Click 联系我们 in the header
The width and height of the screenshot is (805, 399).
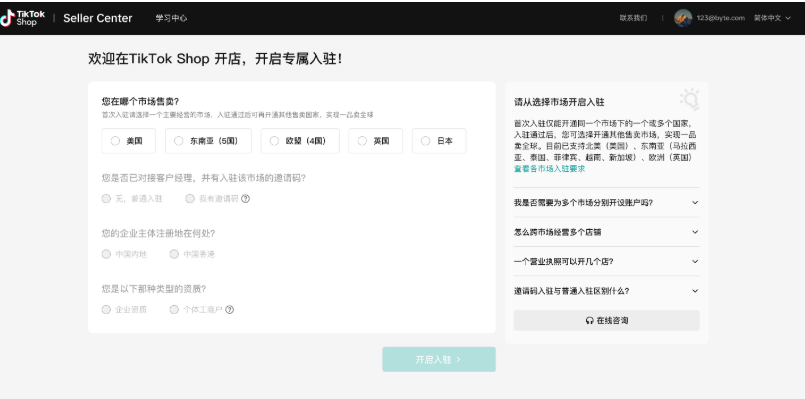click(x=633, y=18)
